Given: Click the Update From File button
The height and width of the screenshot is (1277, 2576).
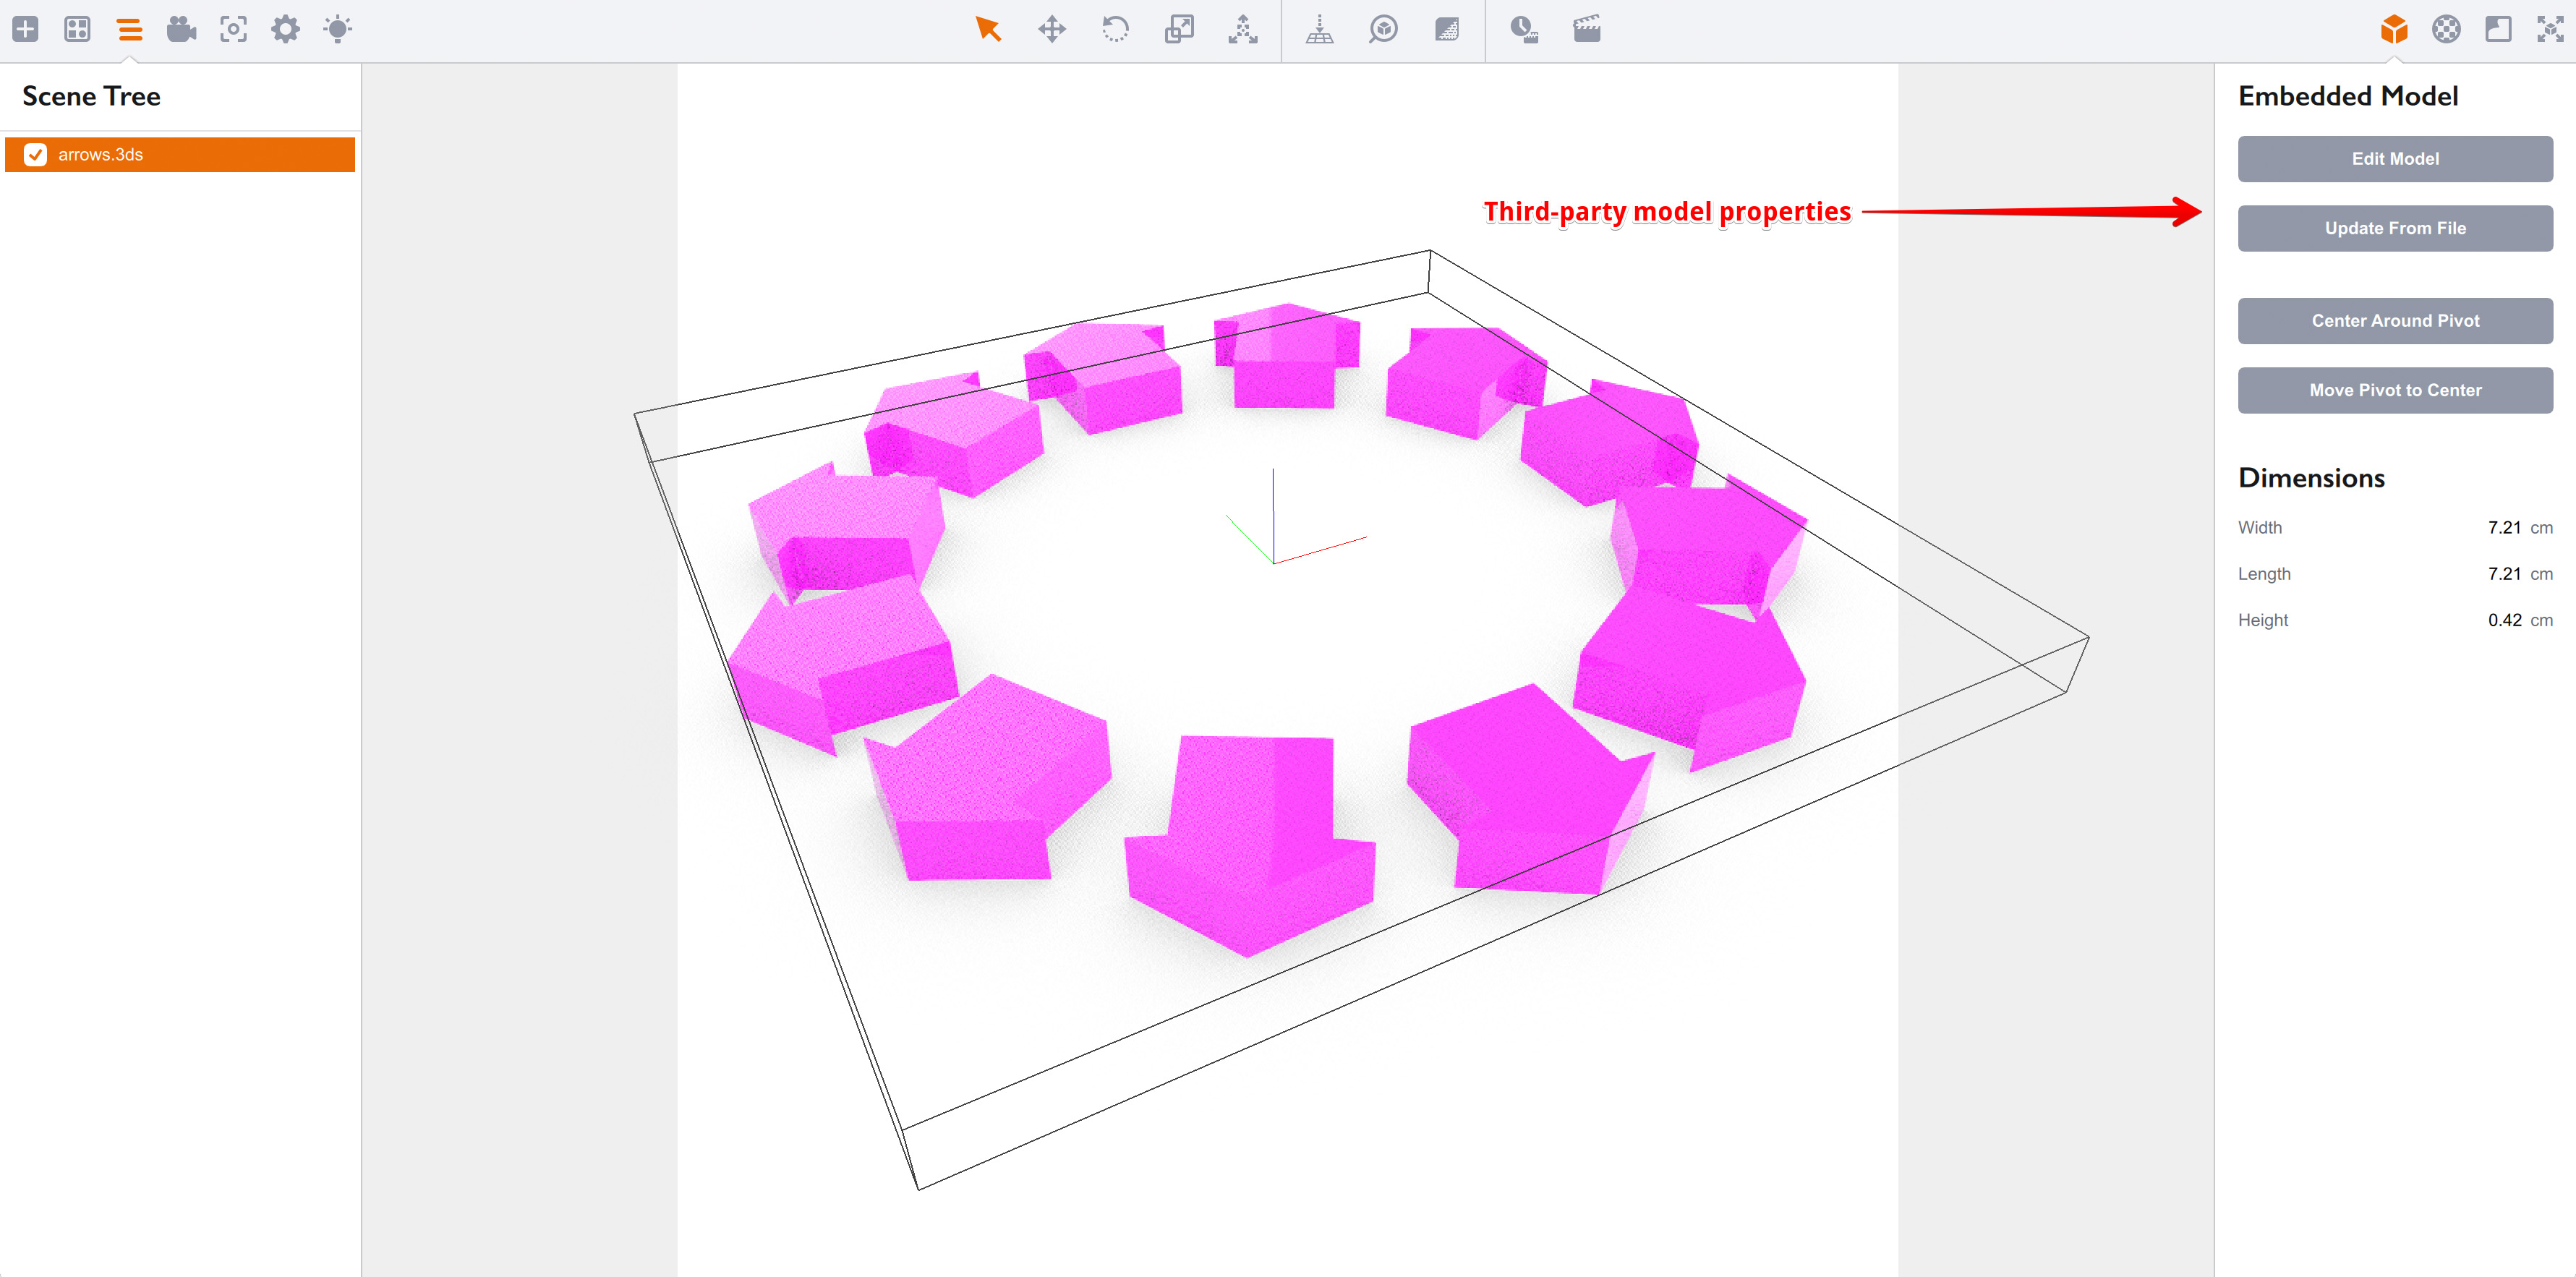Looking at the screenshot, I should [x=2394, y=228].
